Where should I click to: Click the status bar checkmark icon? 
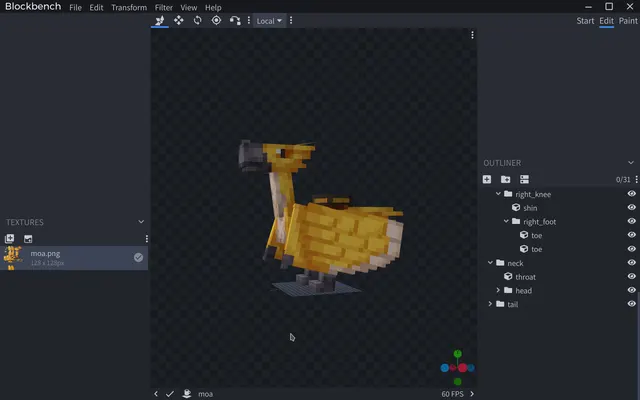pyautogui.click(x=170, y=394)
